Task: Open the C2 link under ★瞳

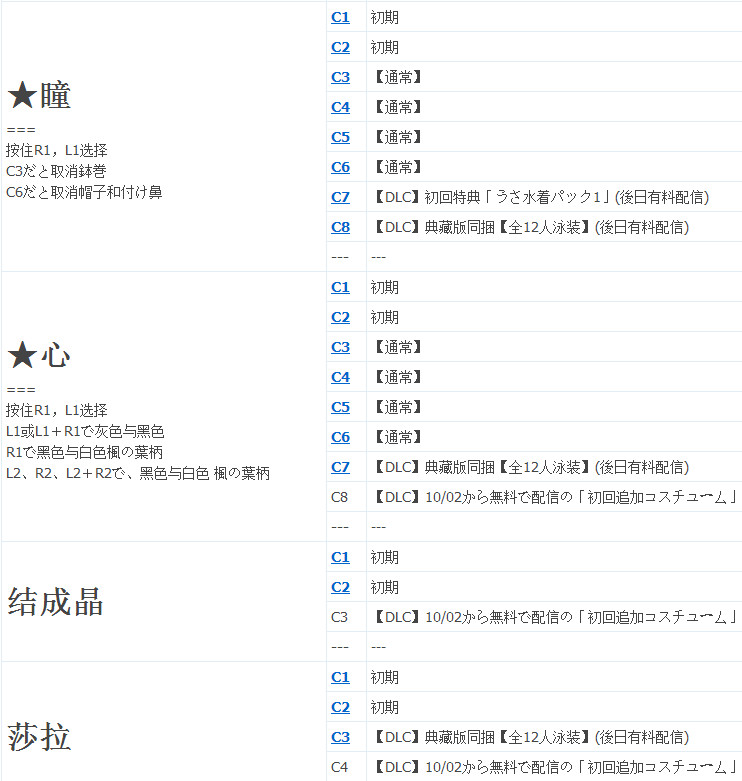Action: (x=340, y=47)
